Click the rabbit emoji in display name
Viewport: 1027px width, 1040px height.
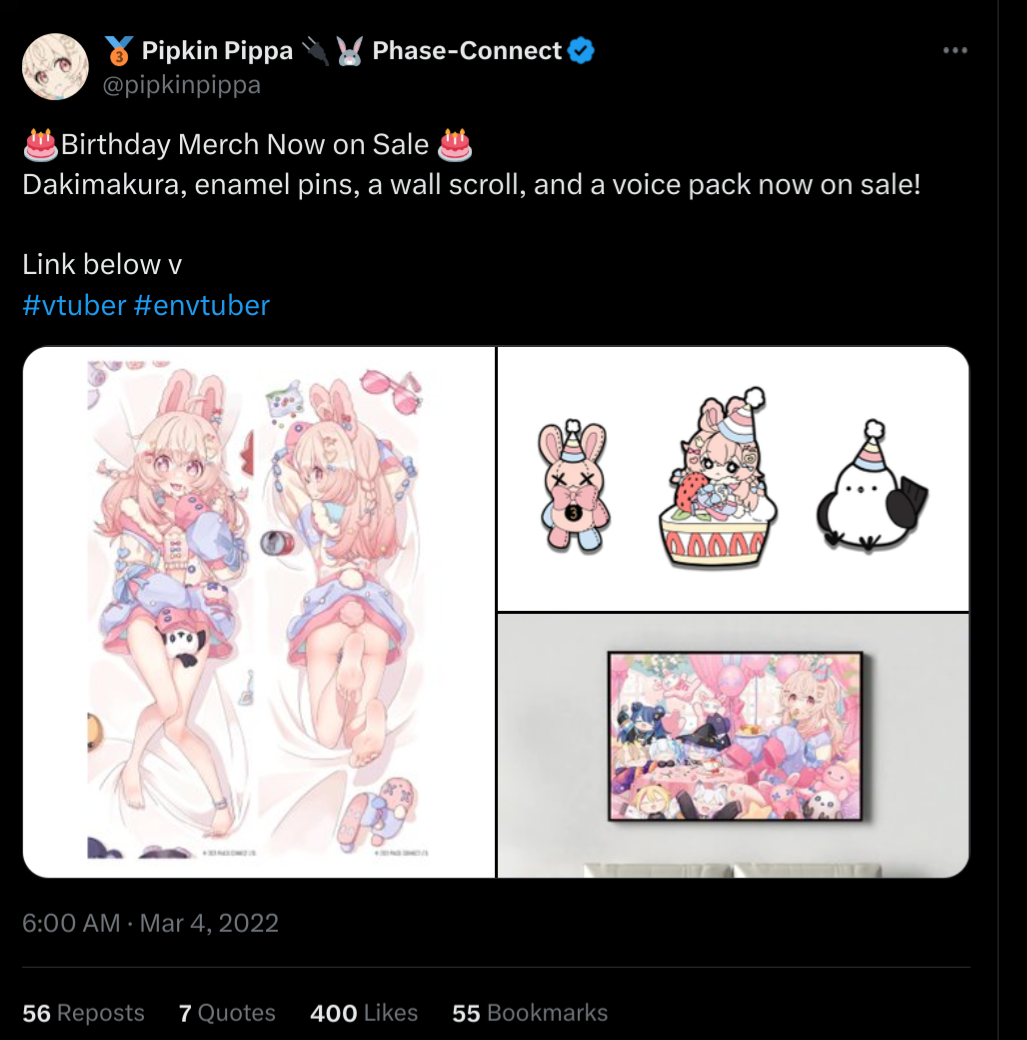pos(350,50)
